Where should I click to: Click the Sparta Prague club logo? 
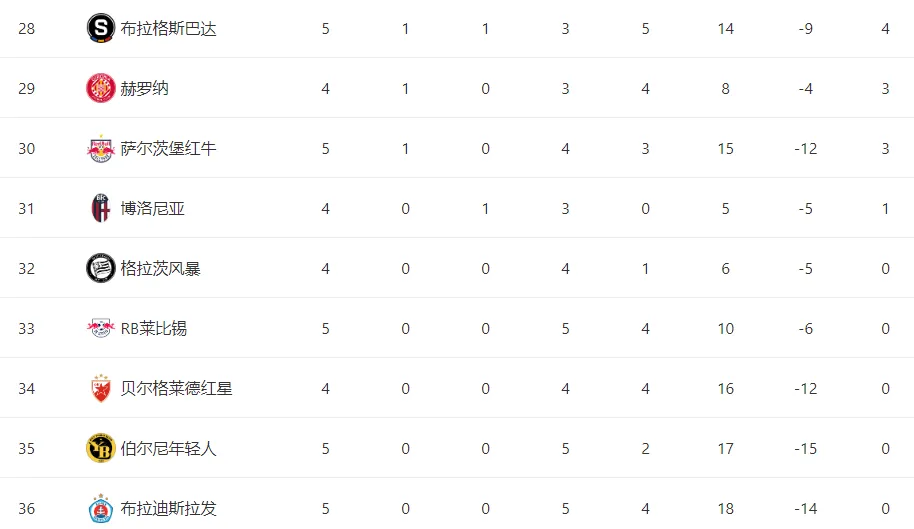tap(100, 28)
